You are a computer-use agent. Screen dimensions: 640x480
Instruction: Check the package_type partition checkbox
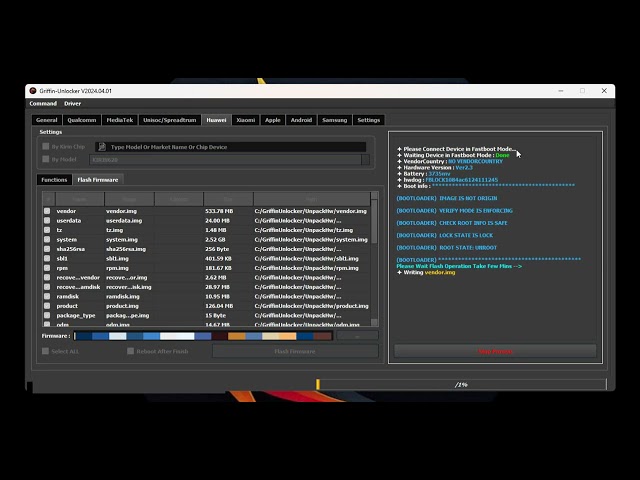(x=47, y=316)
